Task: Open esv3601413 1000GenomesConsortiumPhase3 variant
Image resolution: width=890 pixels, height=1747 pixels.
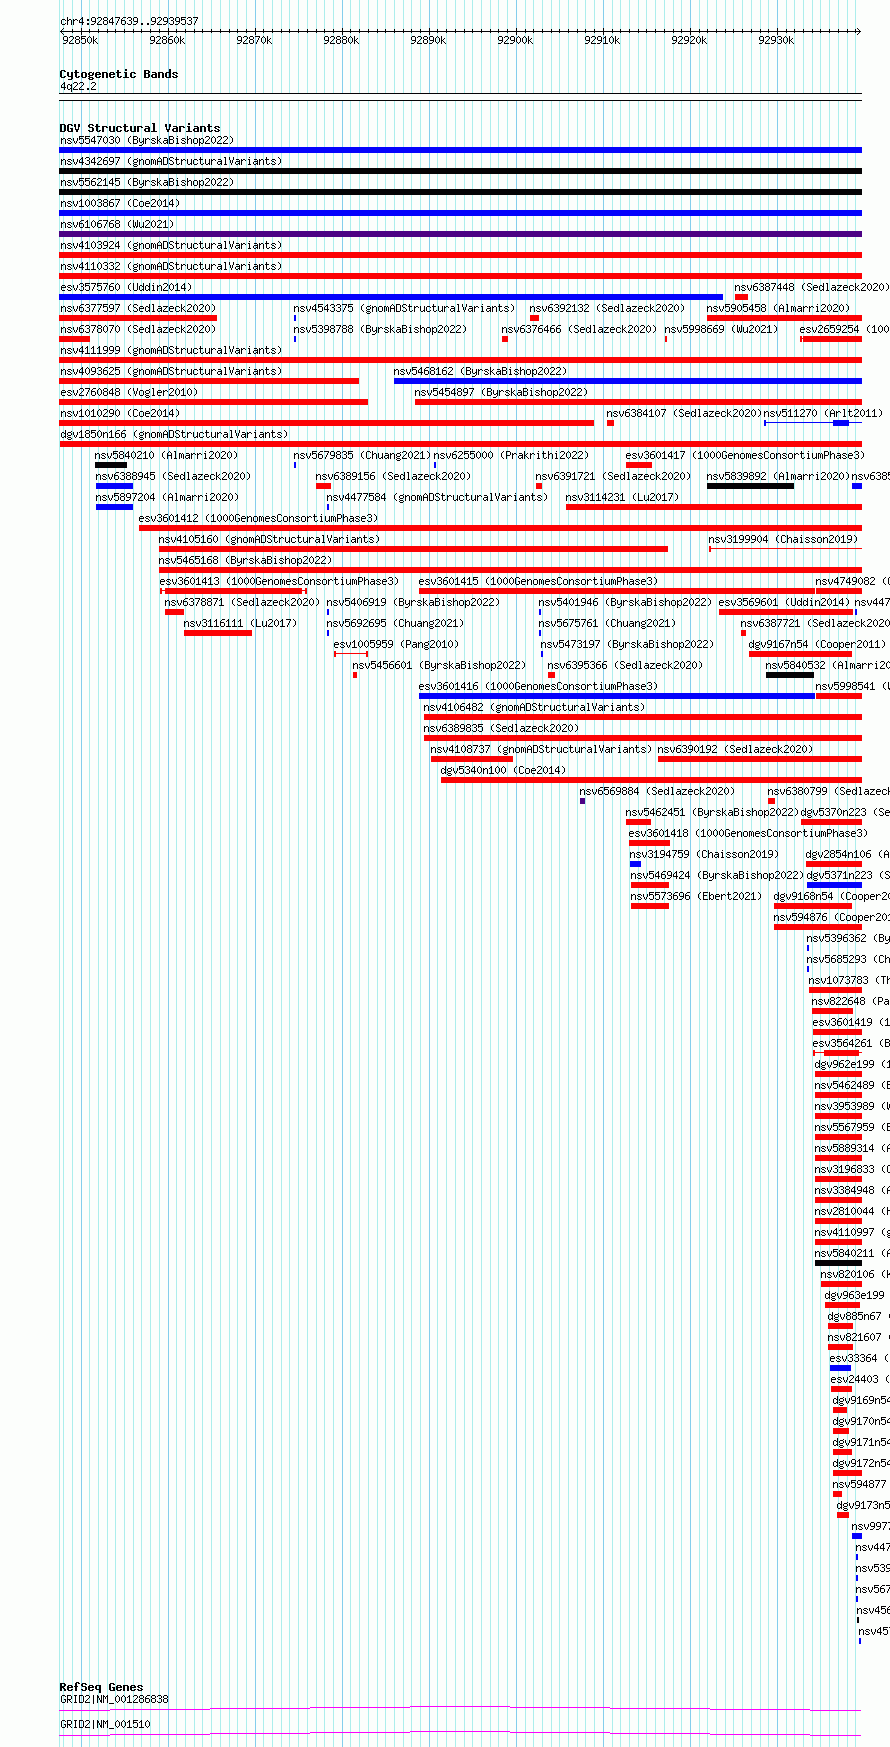Action: tap(279, 582)
